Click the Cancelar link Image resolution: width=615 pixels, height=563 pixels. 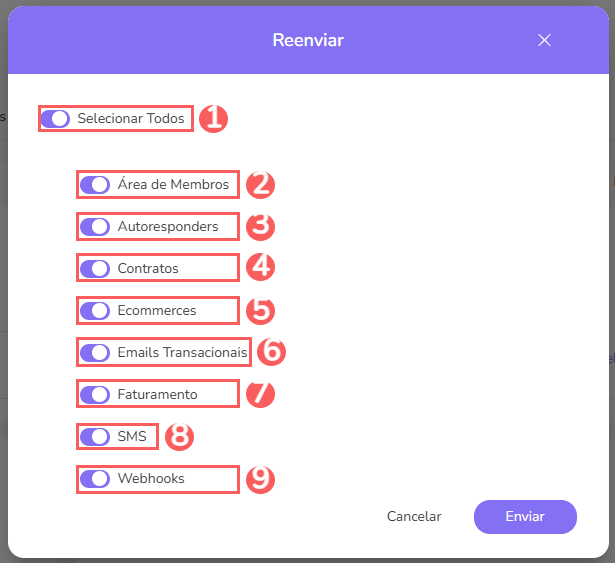tap(414, 517)
